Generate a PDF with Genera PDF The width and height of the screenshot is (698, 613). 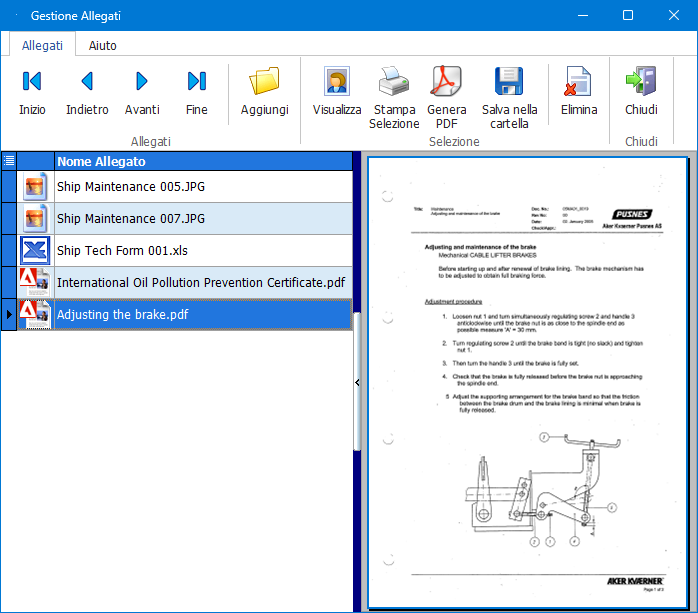pyautogui.click(x=446, y=98)
